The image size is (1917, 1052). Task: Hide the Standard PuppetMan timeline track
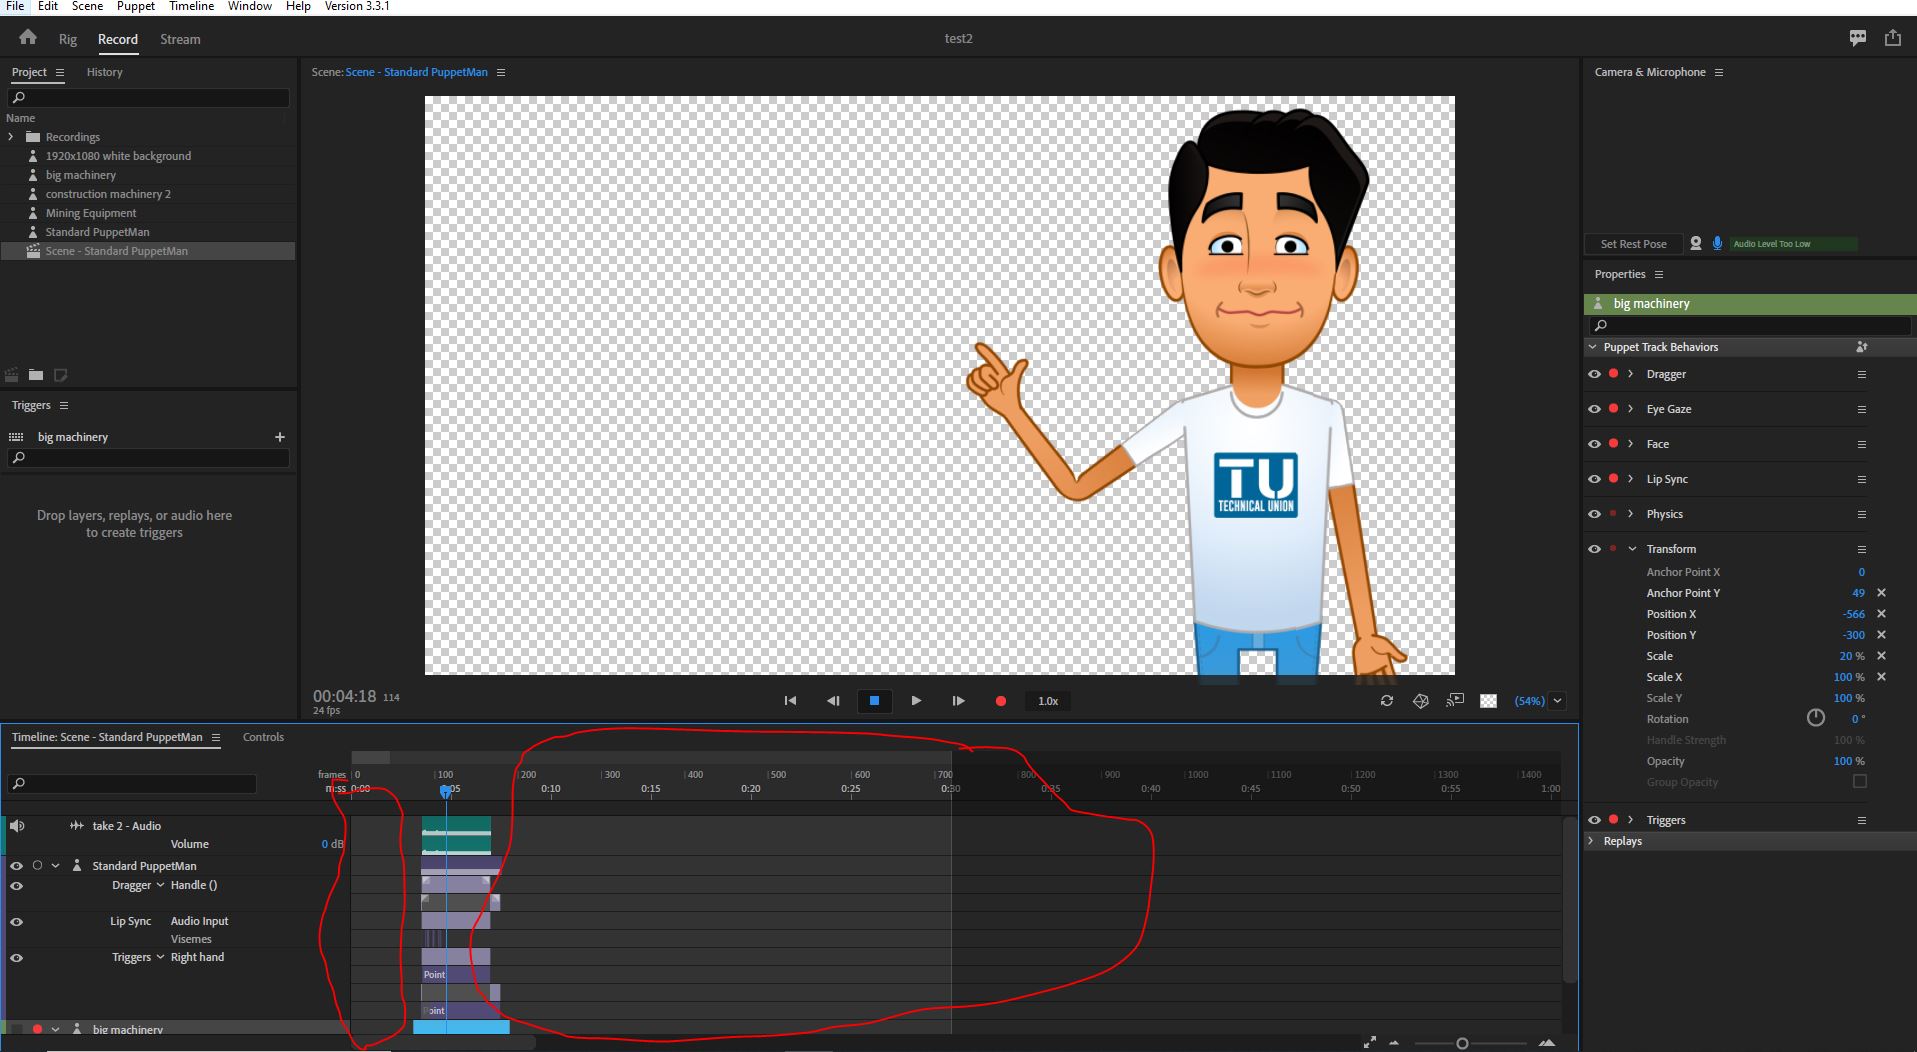point(17,866)
